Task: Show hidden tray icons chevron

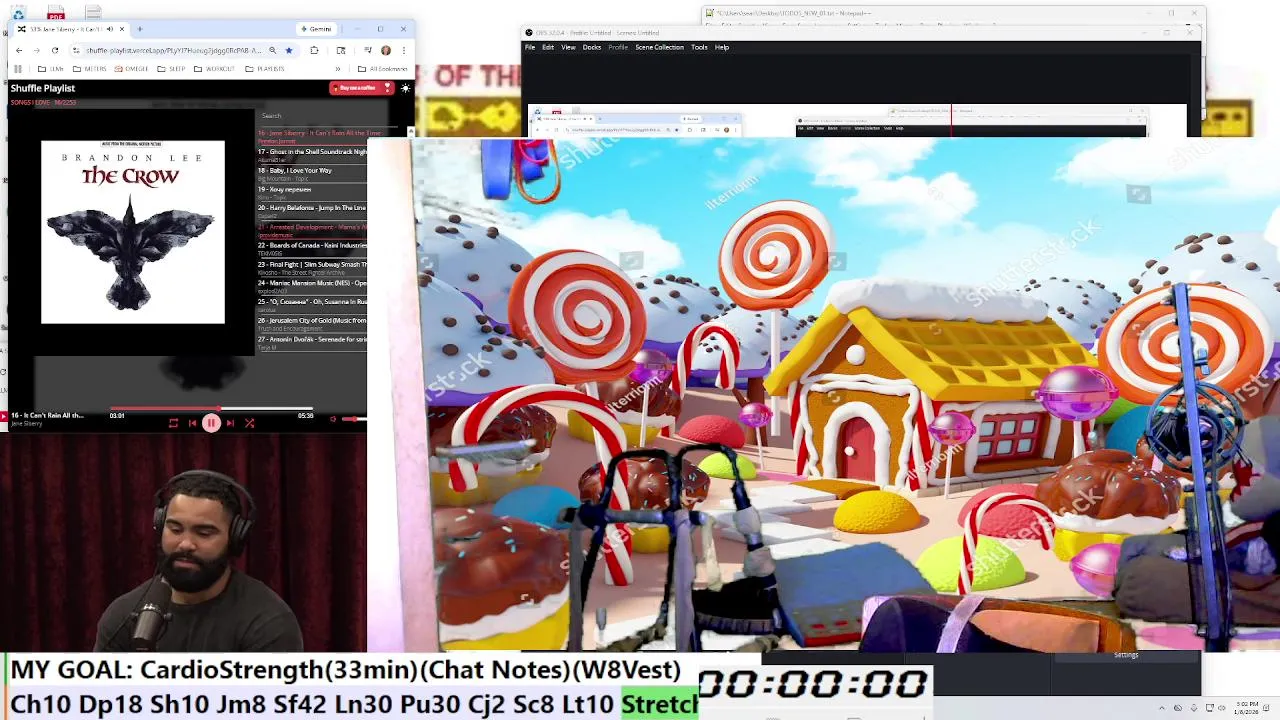Action: [x=1162, y=708]
